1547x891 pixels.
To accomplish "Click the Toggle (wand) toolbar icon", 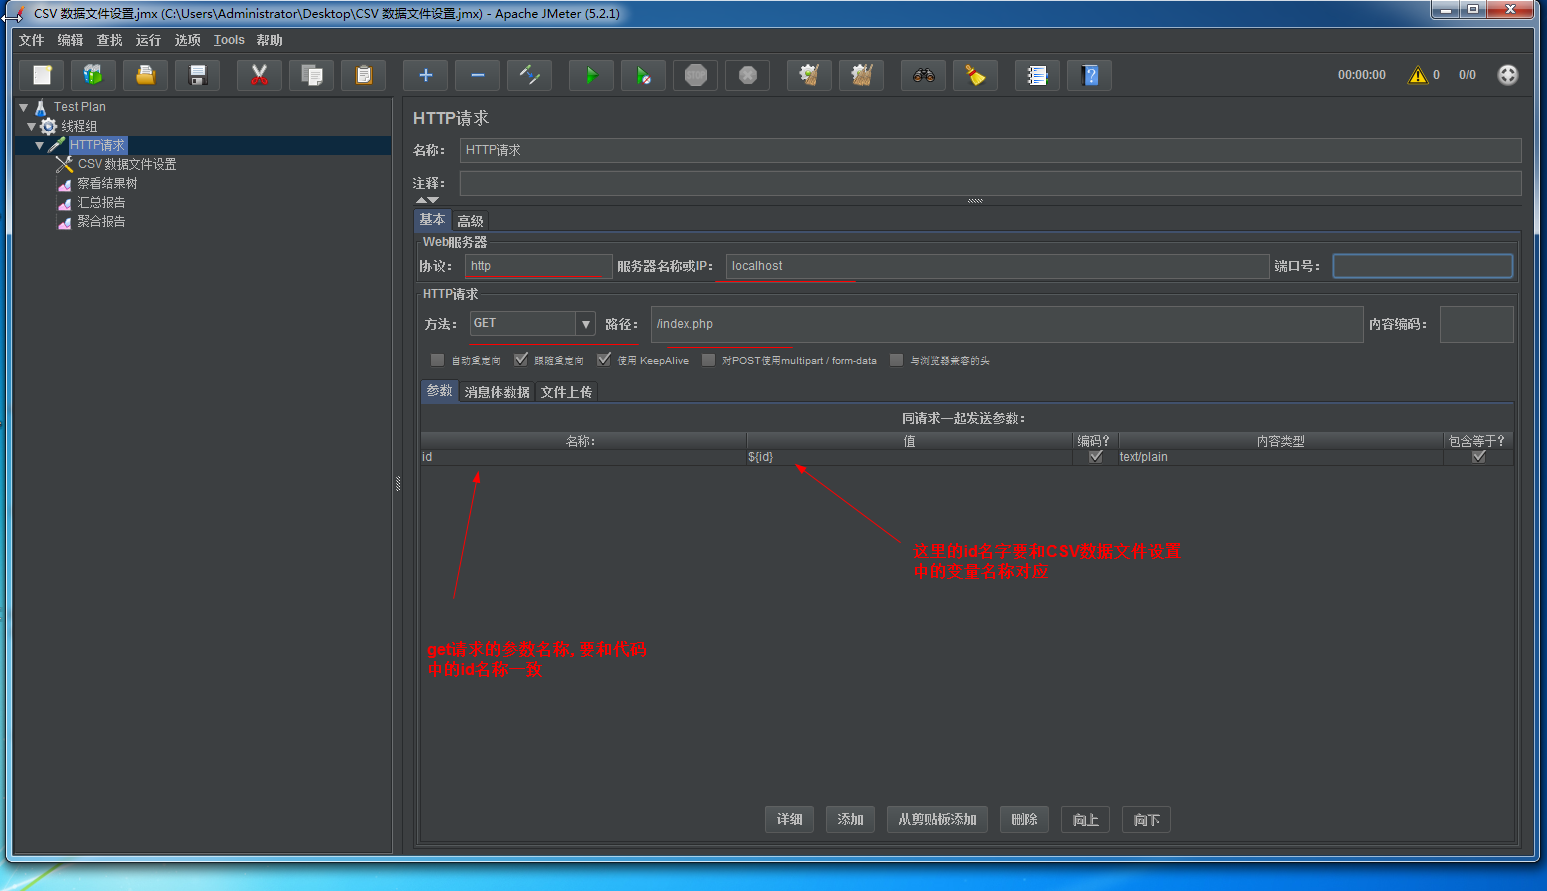I will pyautogui.click(x=529, y=75).
